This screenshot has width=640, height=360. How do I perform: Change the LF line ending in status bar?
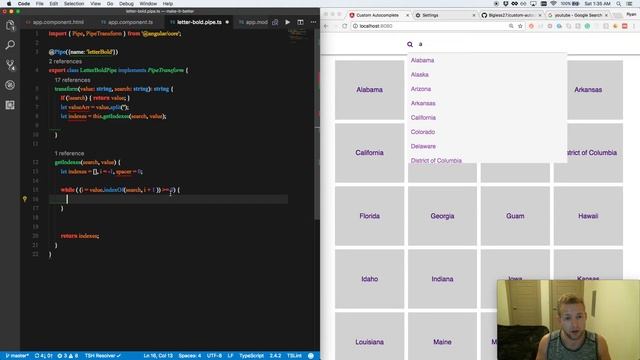click(x=230, y=356)
